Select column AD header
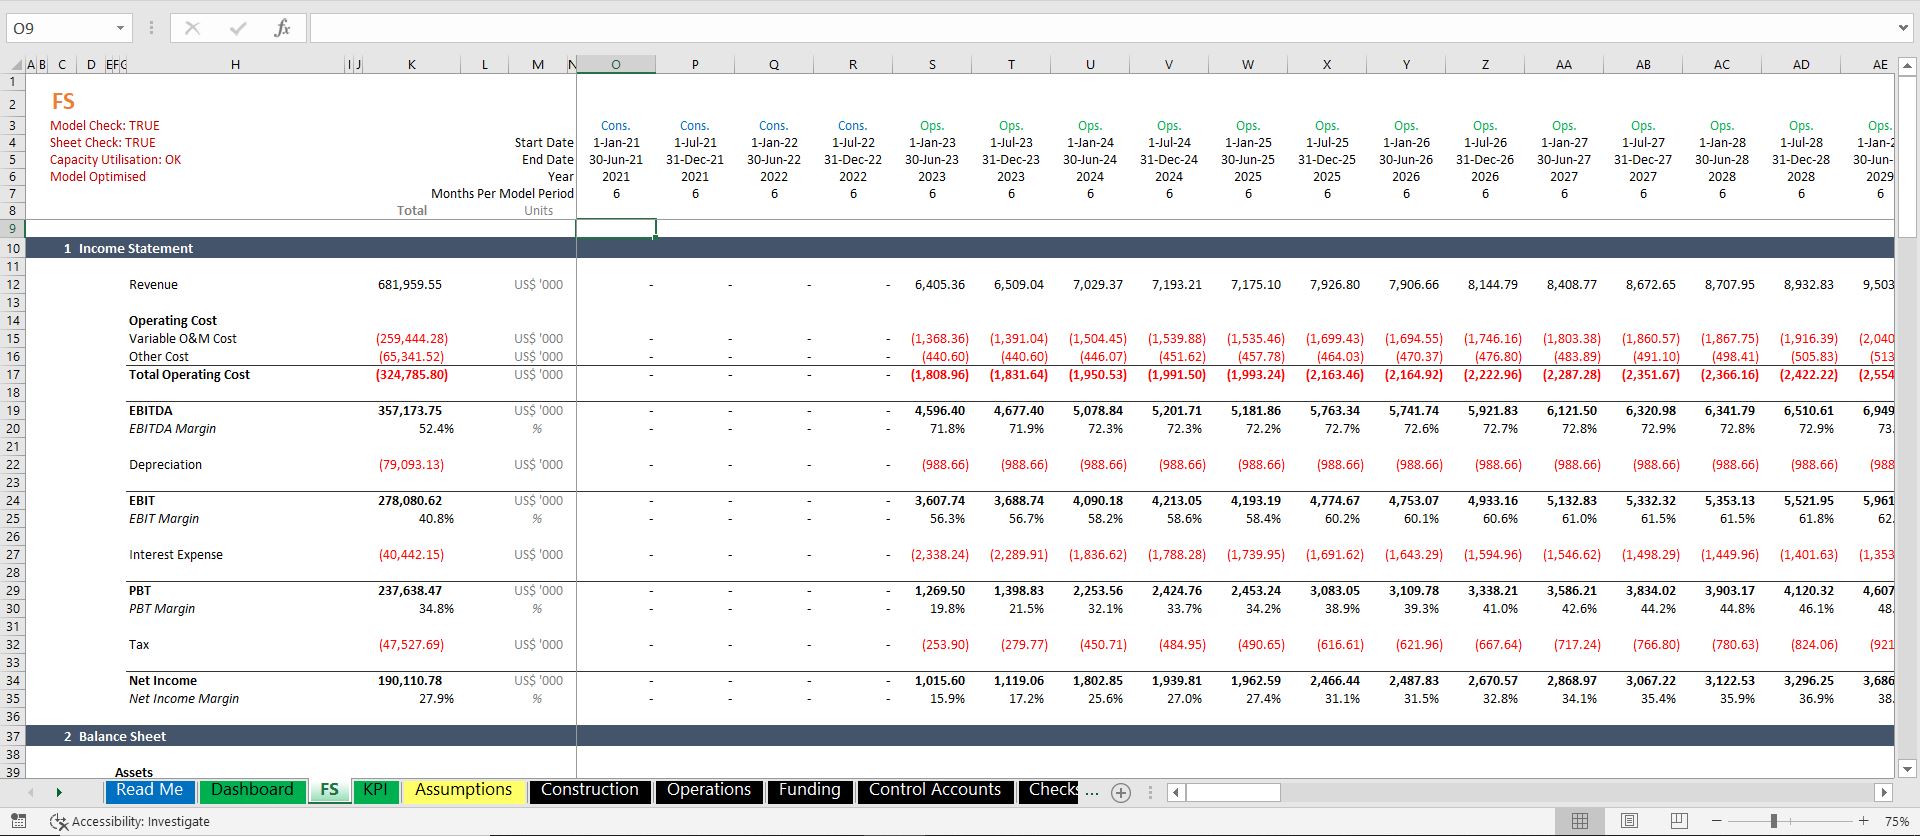 coord(1801,65)
